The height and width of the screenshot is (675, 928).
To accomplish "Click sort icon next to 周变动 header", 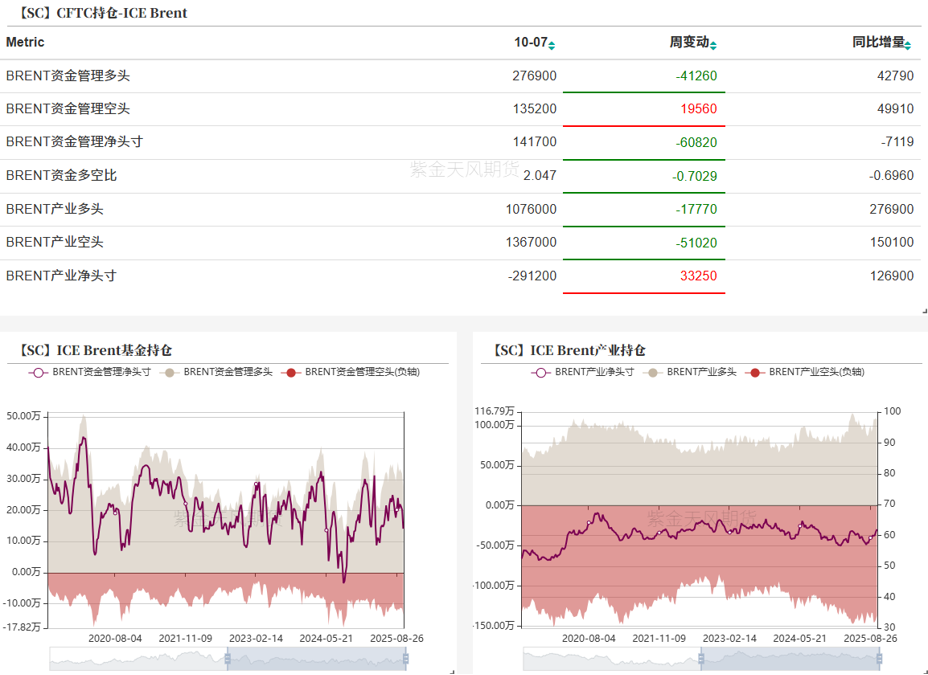I will [x=713, y=44].
